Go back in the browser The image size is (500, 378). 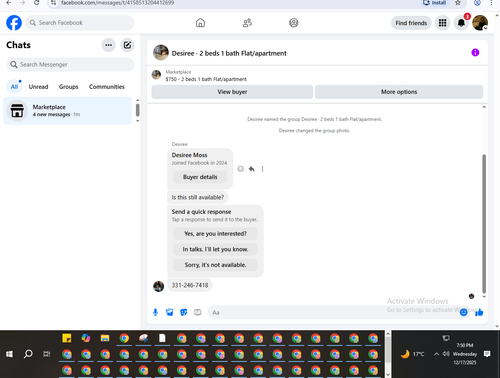coord(9,3)
